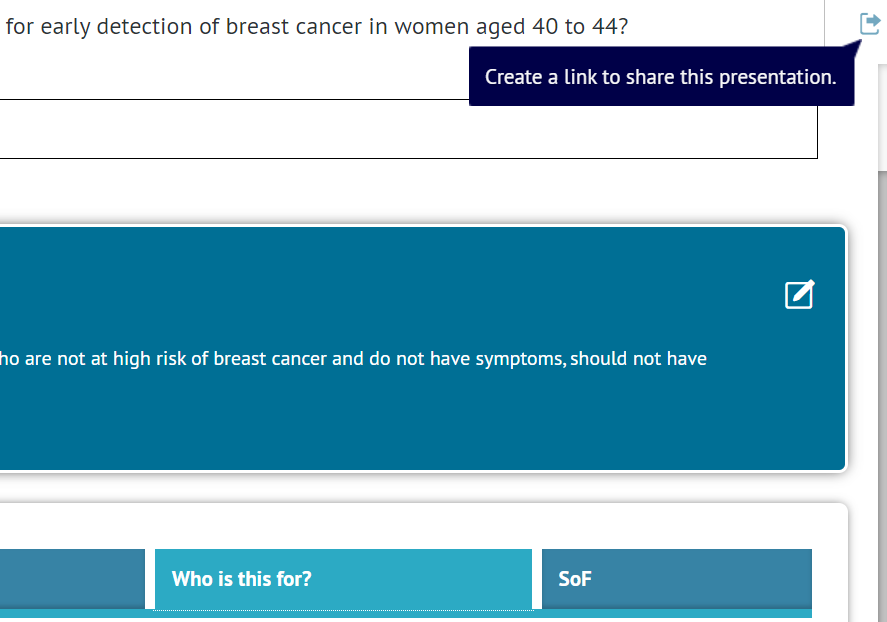Open the SoF tab
This screenshot has height=622, width=887.
tap(676, 578)
